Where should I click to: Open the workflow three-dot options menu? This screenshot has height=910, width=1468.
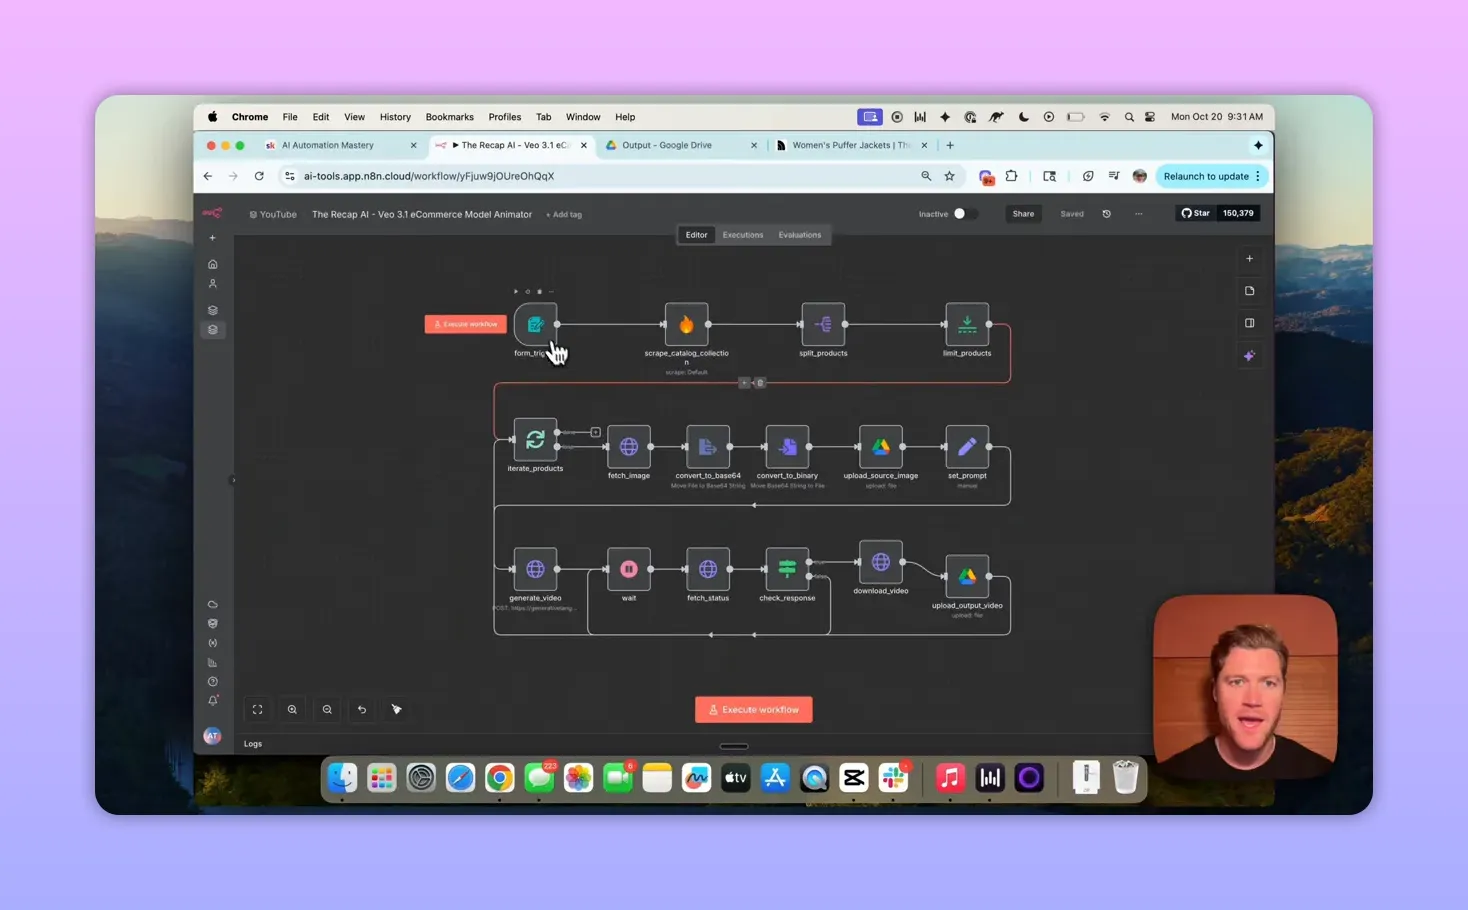point(1138,213)
